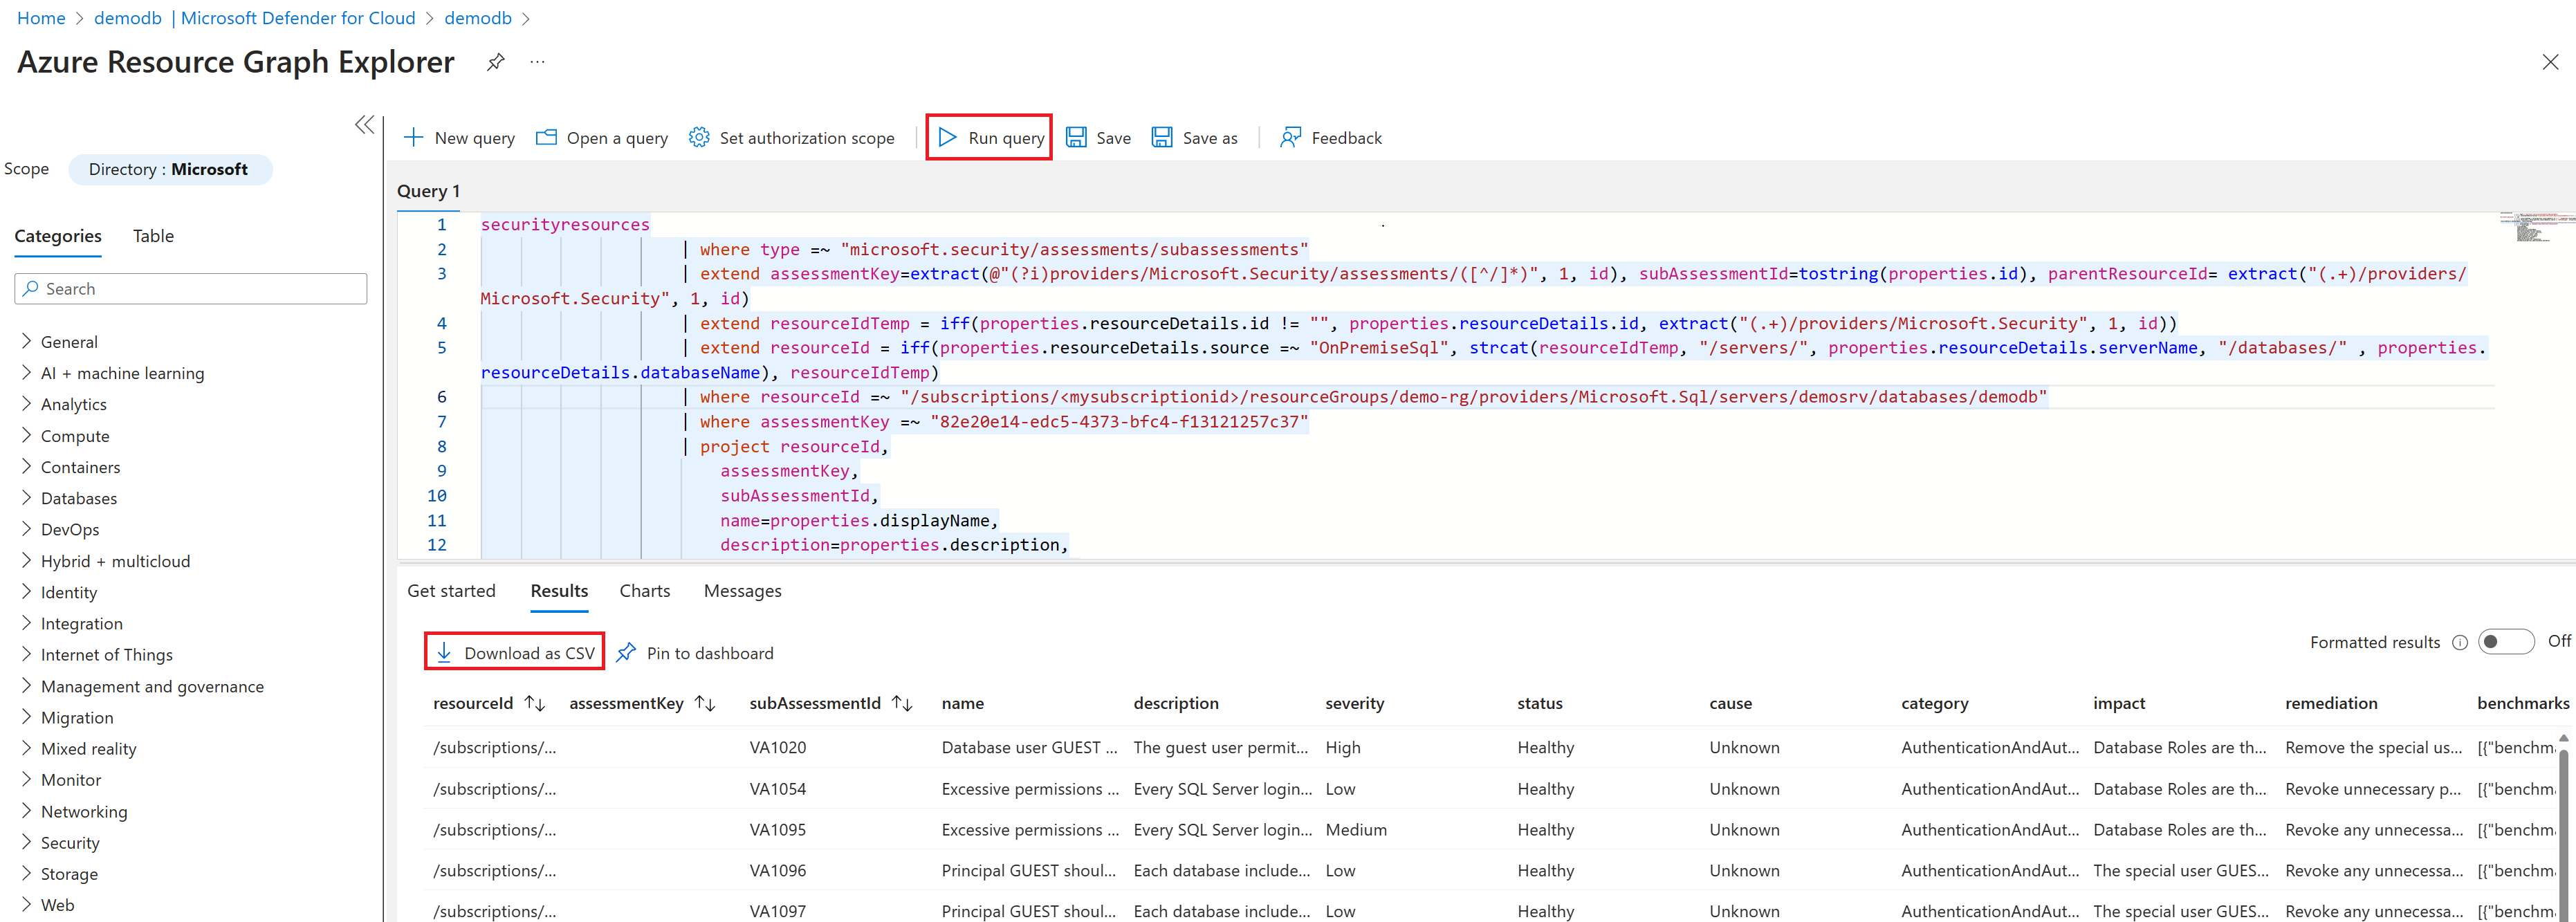Click the pin icon beside the title
Viewport: 2576px width, 922px height.
pyautogui.click(x=495, y=62)
